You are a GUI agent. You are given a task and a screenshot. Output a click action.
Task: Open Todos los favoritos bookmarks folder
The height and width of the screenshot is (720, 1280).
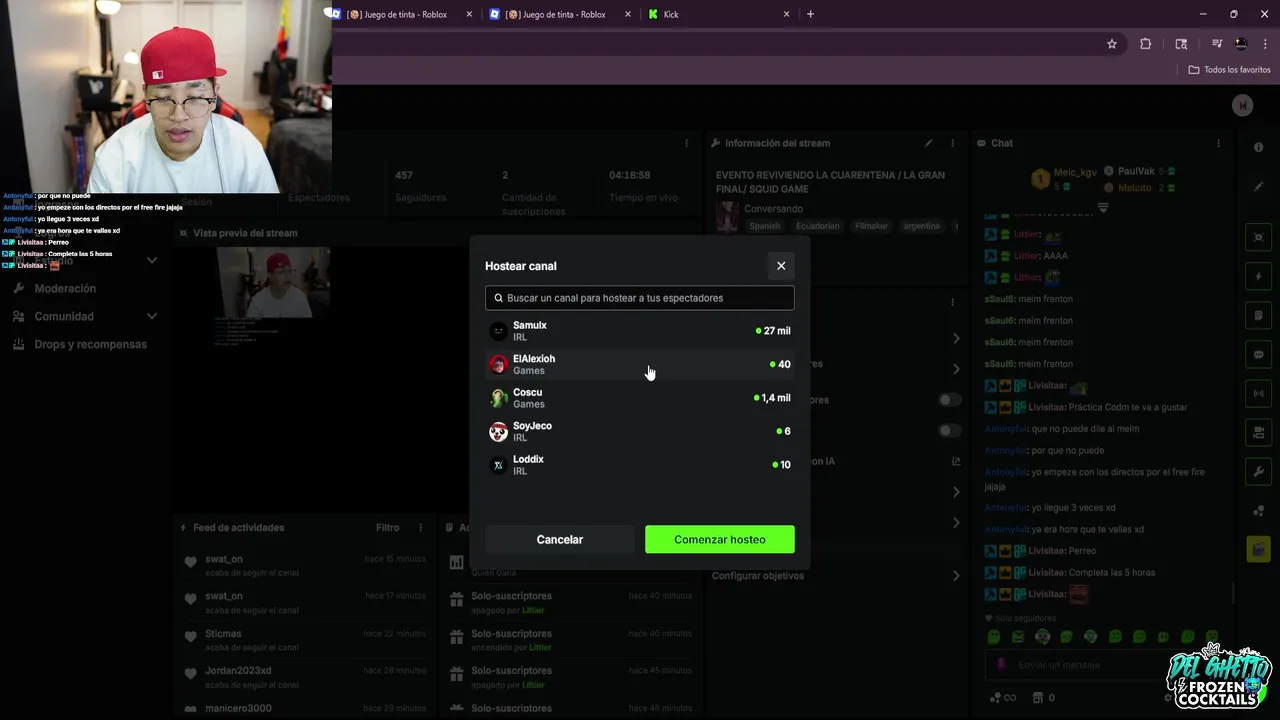(x=1229, y=70)
